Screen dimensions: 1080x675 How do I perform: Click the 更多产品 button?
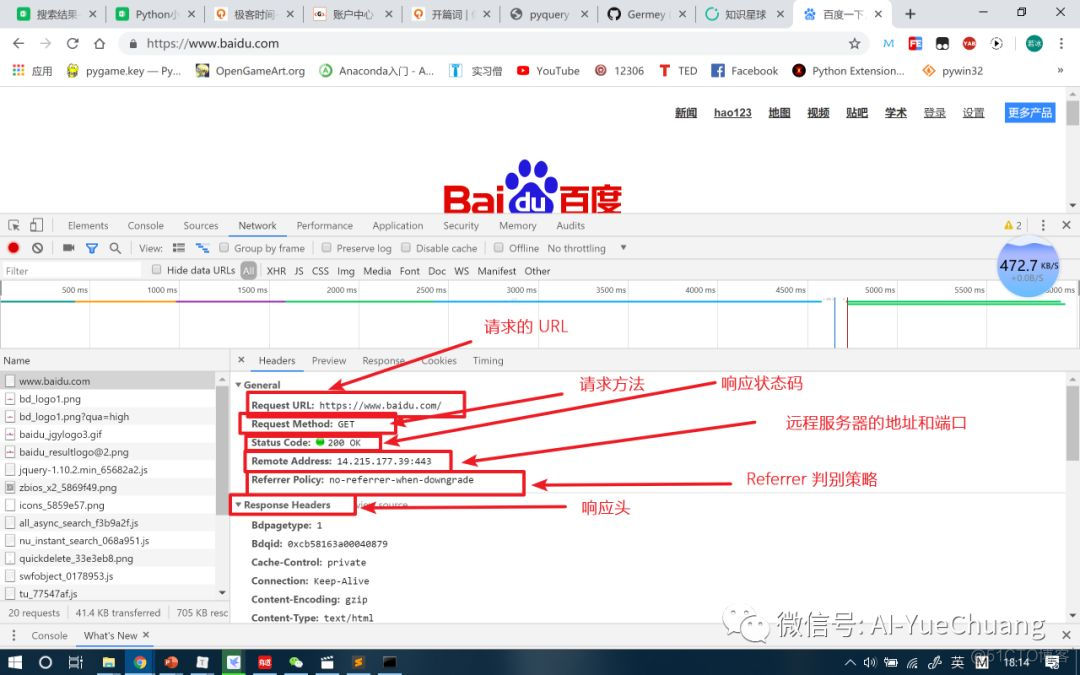point(1030,112)
